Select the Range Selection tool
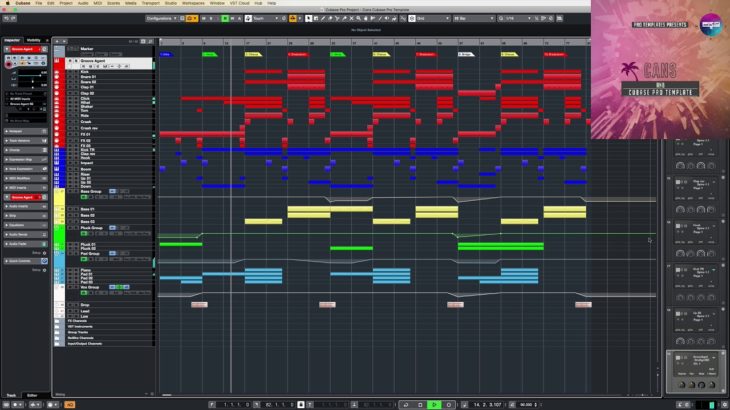The image size is (730, 410). point(316,18)
